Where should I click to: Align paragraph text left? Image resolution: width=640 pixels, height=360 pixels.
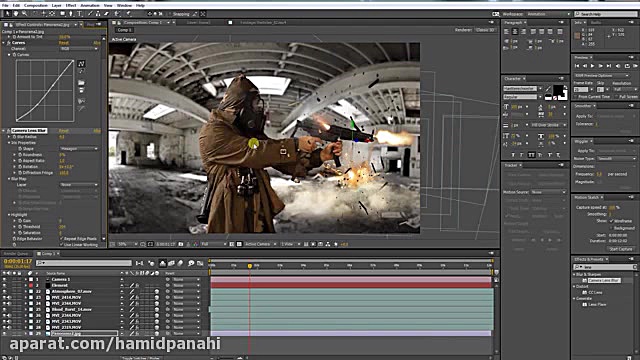pos(507,31)
